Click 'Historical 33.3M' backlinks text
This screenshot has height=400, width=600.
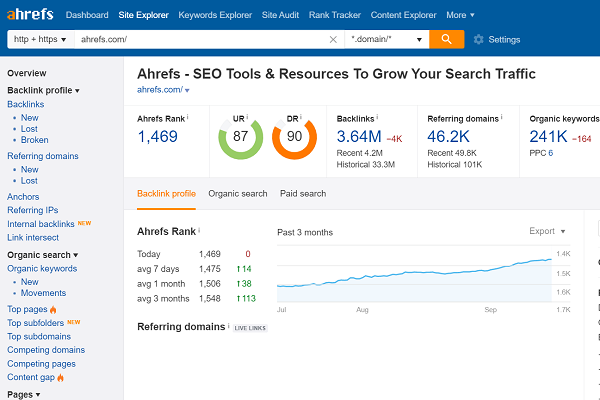coord(365,165)
